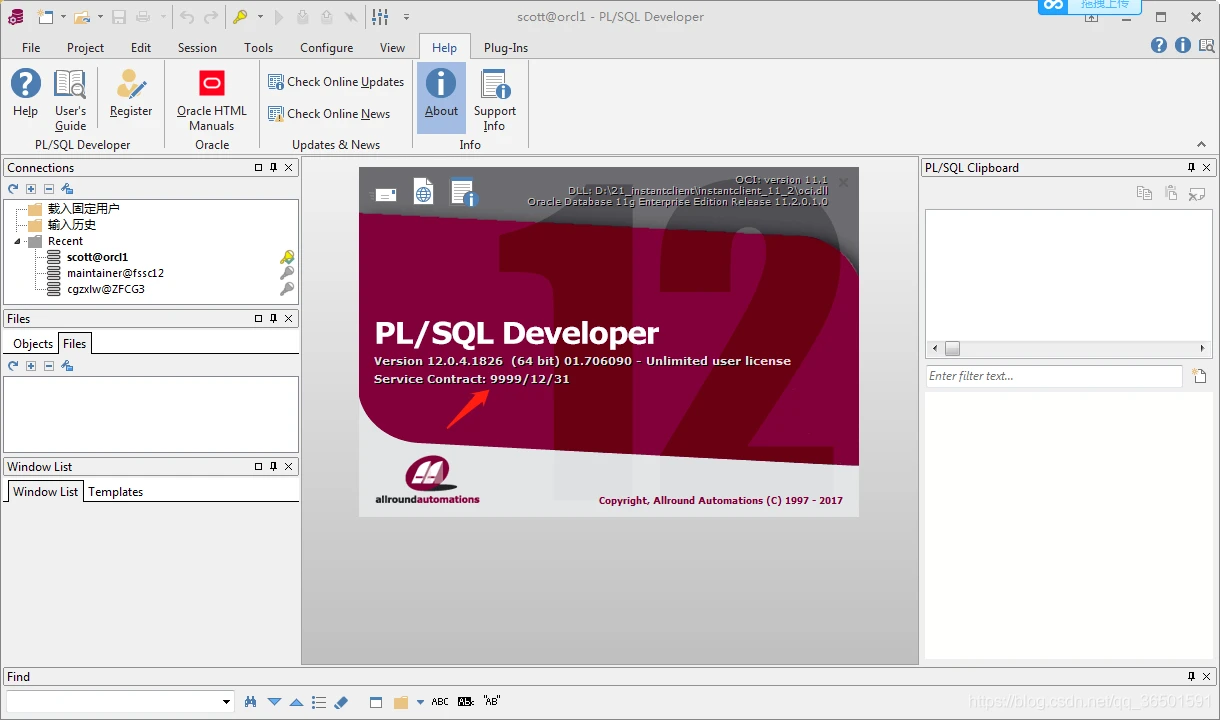The height and width of the screenshot is (720, 1220).
Task: Open the Find text history dropdown
Action: coord(227,702)
